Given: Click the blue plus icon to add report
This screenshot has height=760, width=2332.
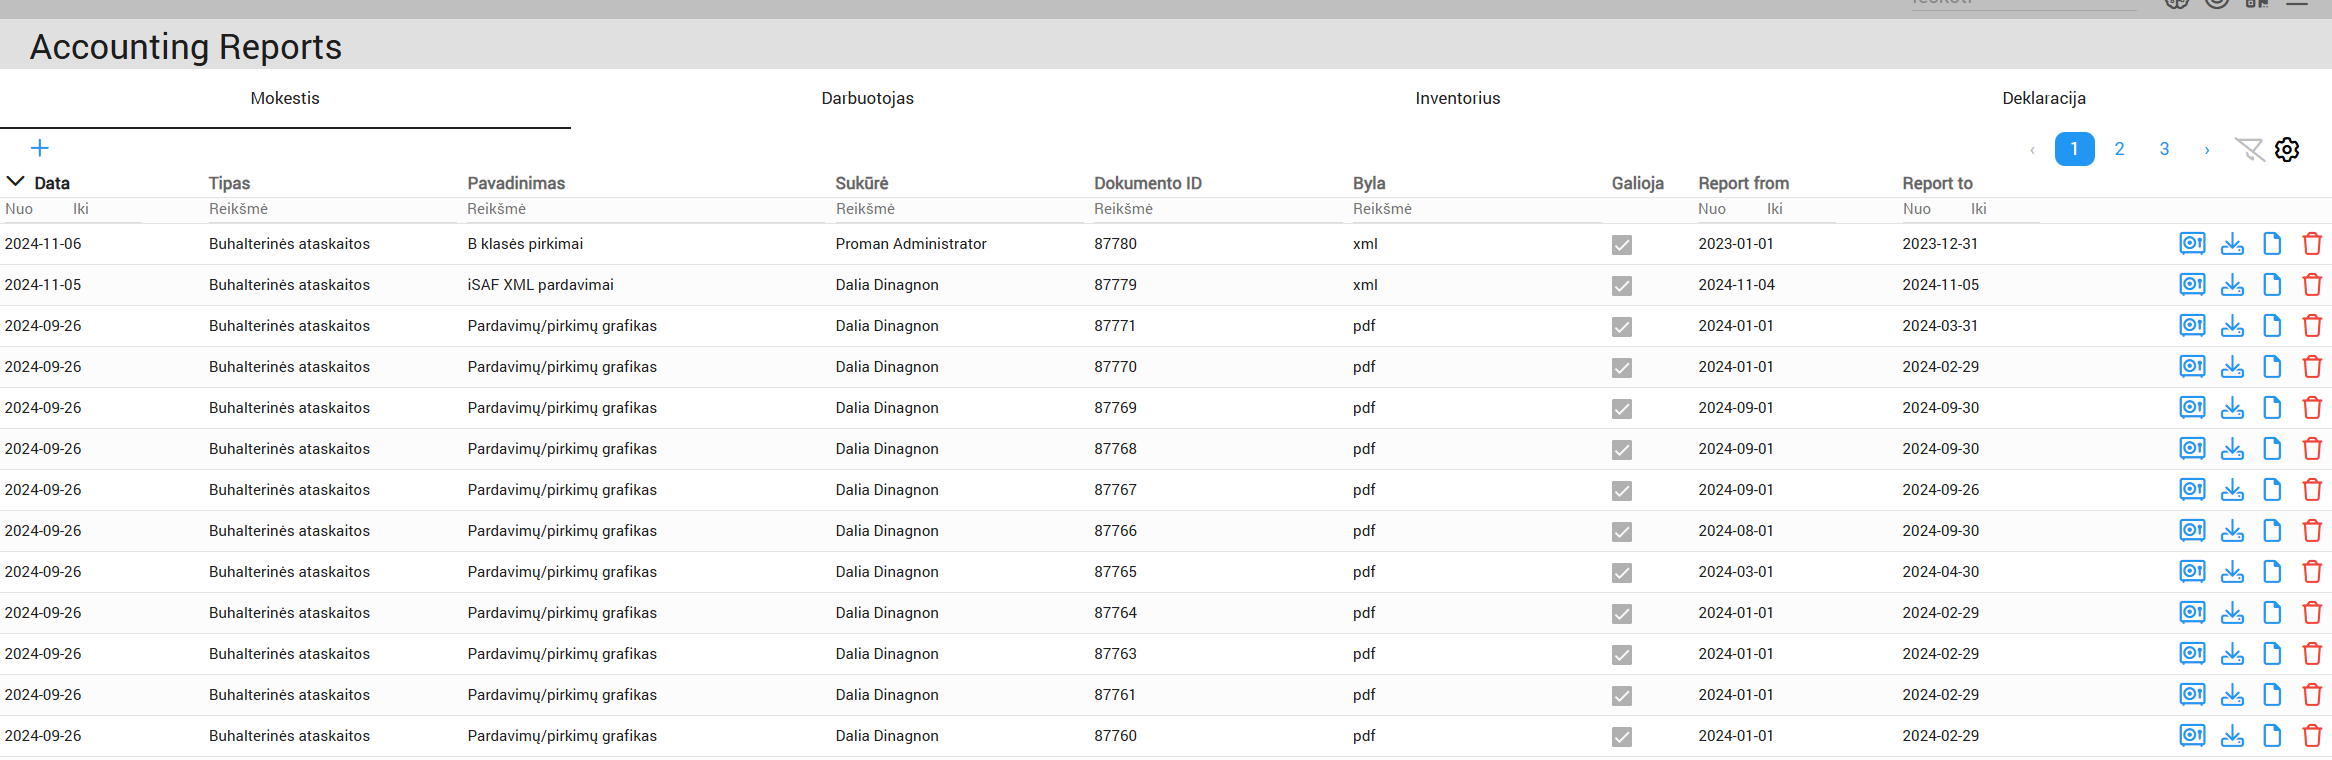Looking at the screenshot, I should tap(40, 148).
